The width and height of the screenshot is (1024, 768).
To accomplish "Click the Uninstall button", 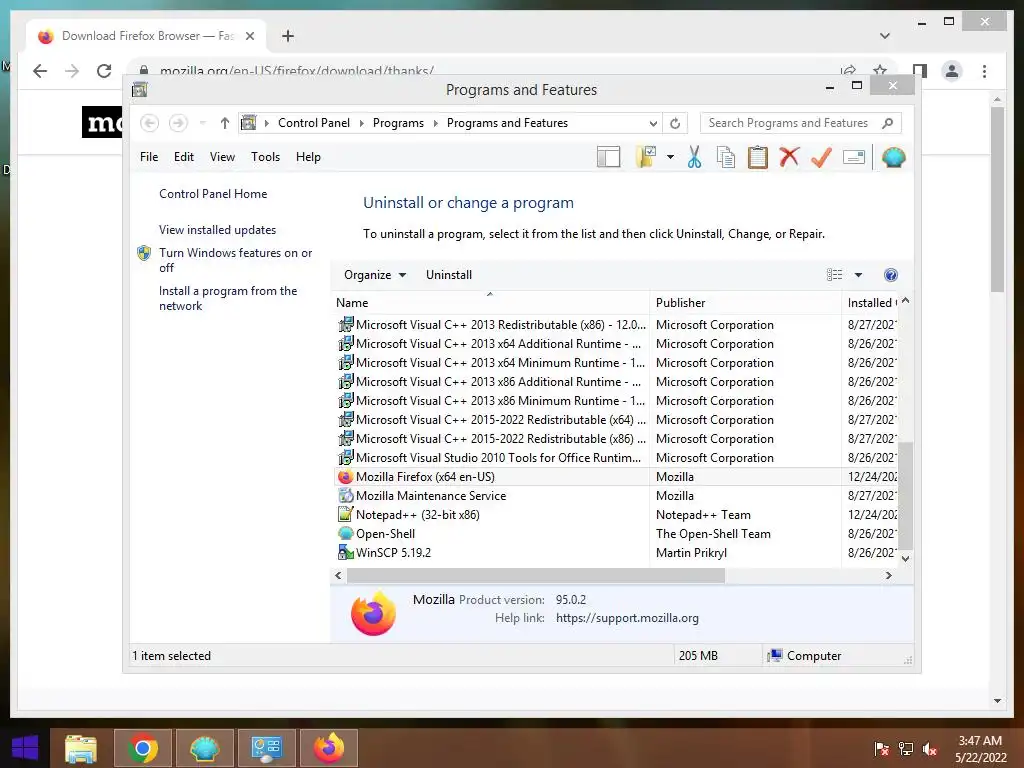I will click(x=449, y=275).
